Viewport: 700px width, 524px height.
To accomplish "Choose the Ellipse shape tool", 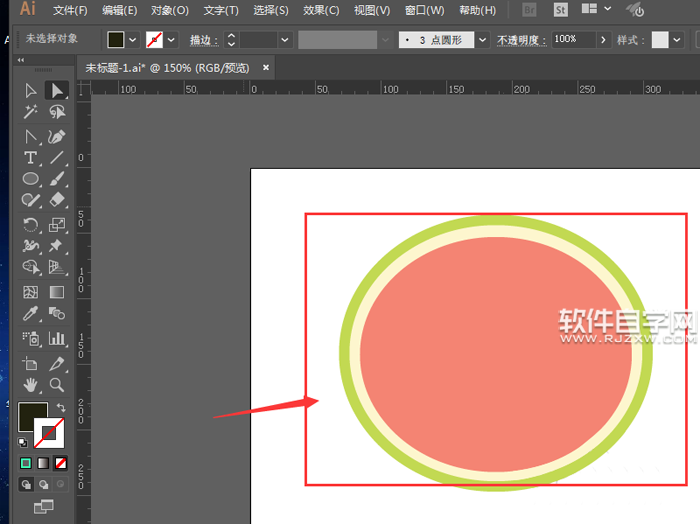I will point(31,180).
